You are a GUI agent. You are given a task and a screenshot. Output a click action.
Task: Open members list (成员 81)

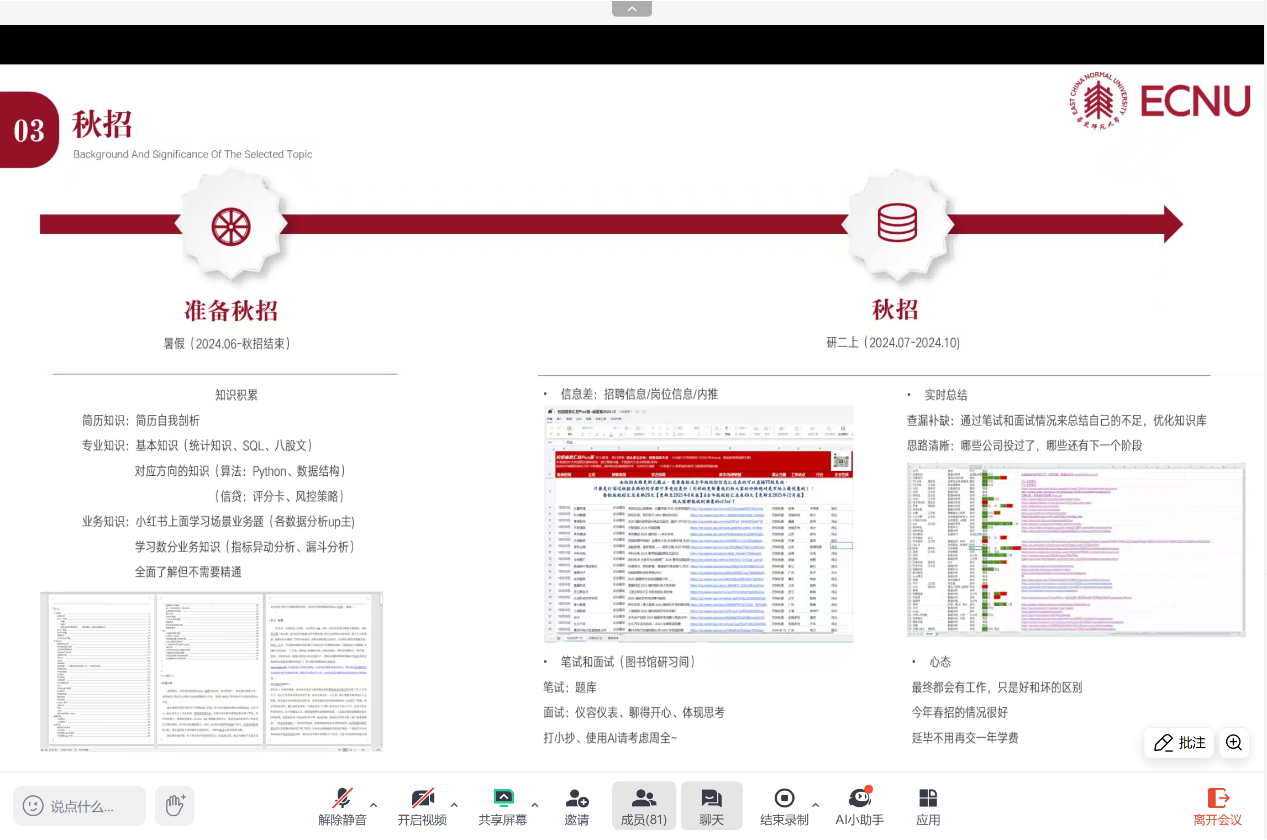[643, 806]
